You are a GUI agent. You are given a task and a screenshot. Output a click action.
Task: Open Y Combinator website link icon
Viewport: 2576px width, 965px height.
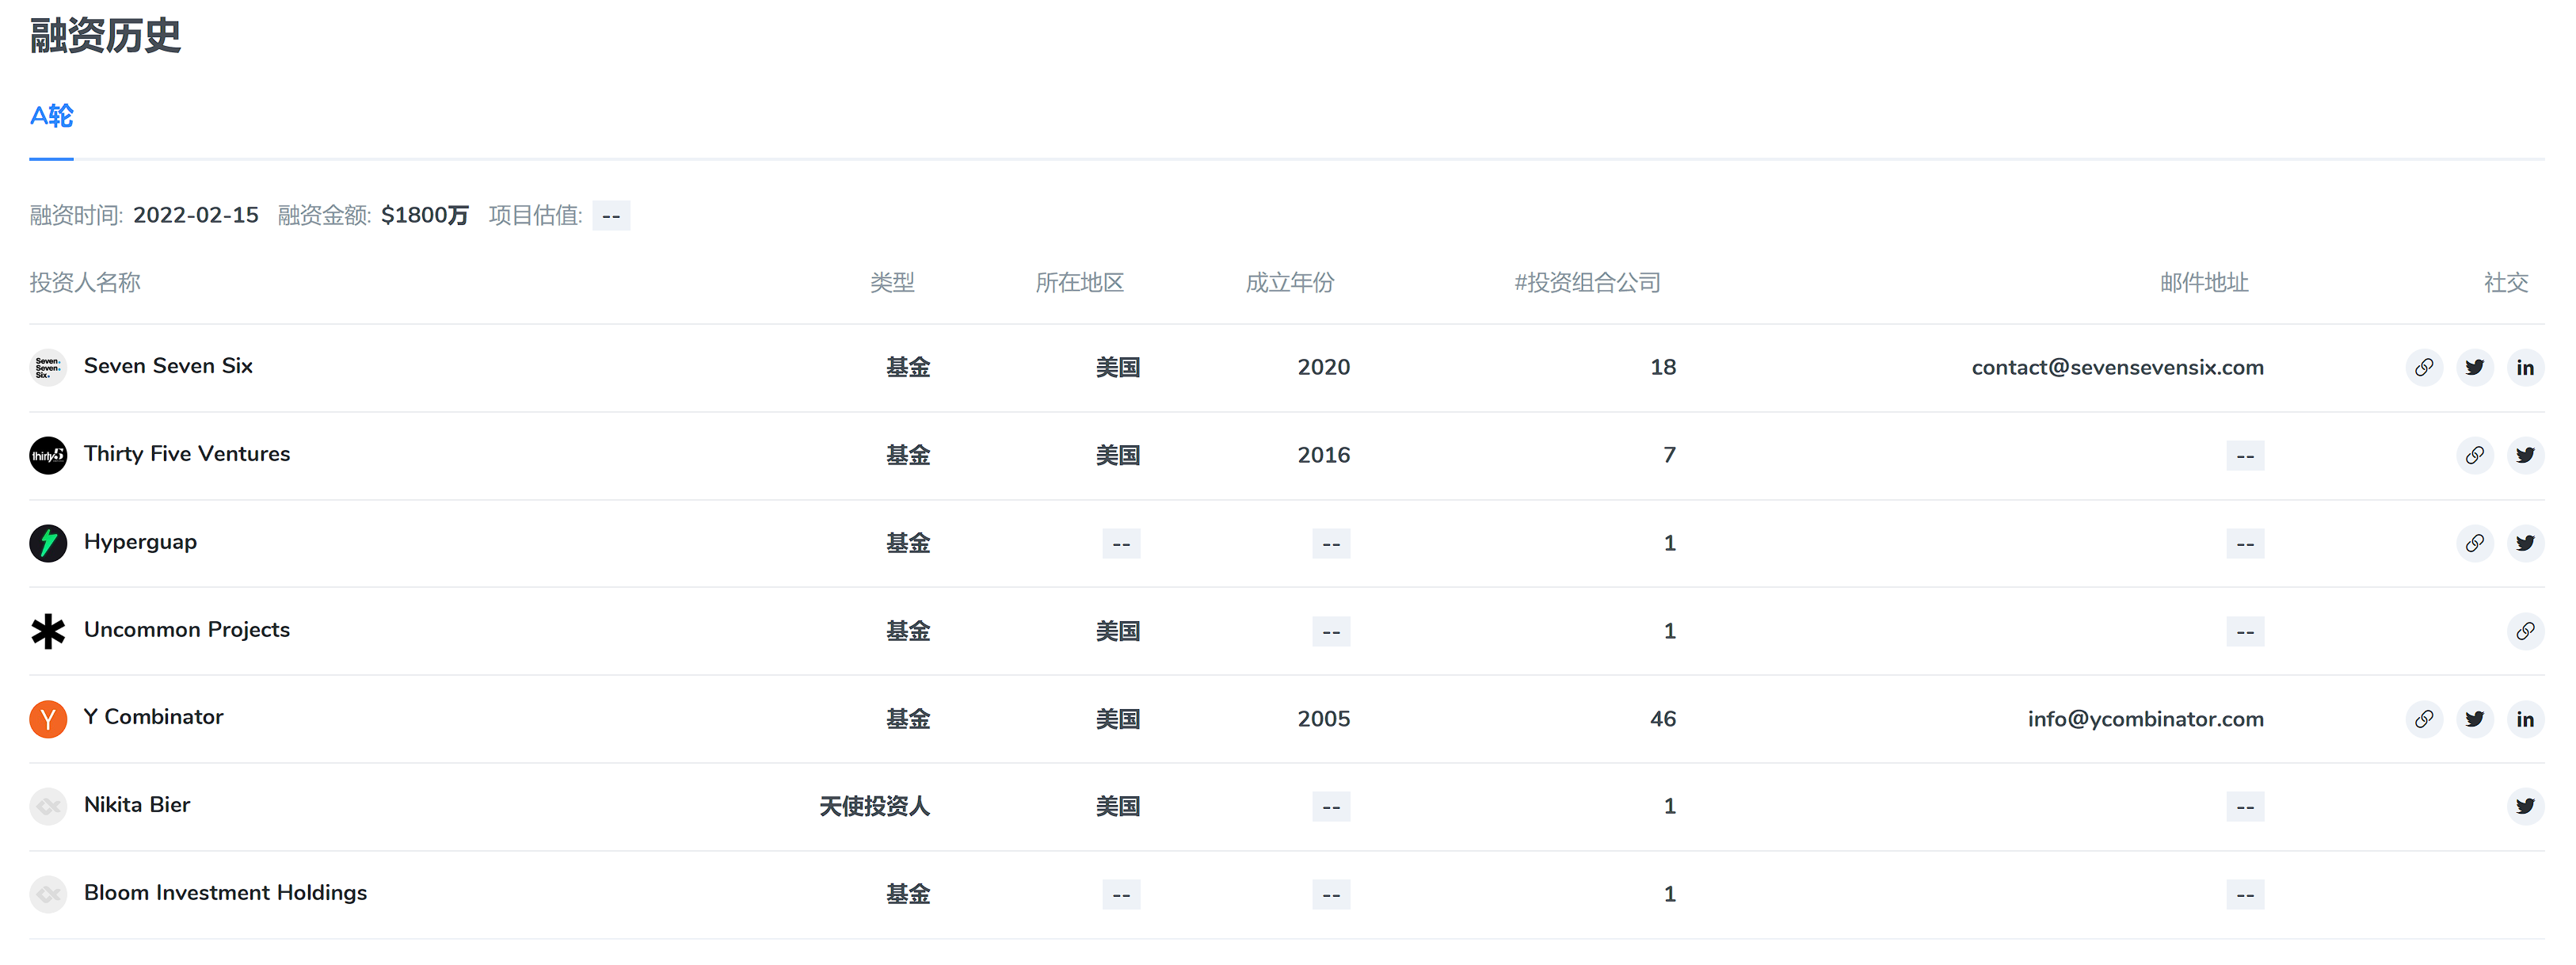coord(2424,720)
